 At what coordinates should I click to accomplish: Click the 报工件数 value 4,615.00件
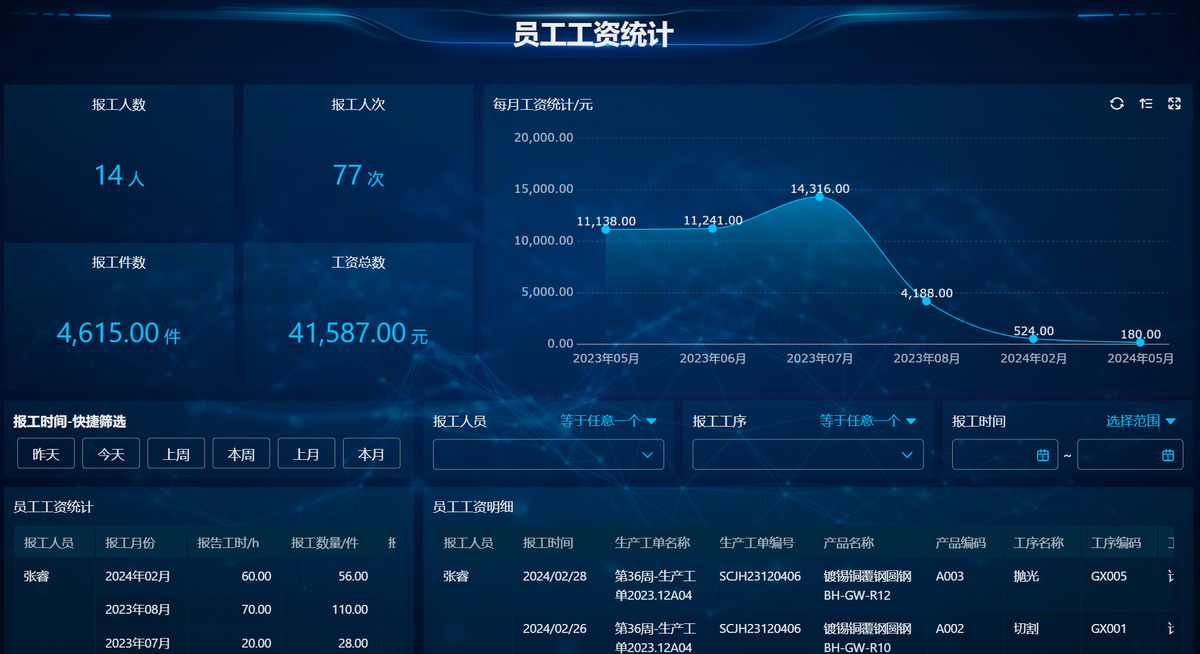119,333
